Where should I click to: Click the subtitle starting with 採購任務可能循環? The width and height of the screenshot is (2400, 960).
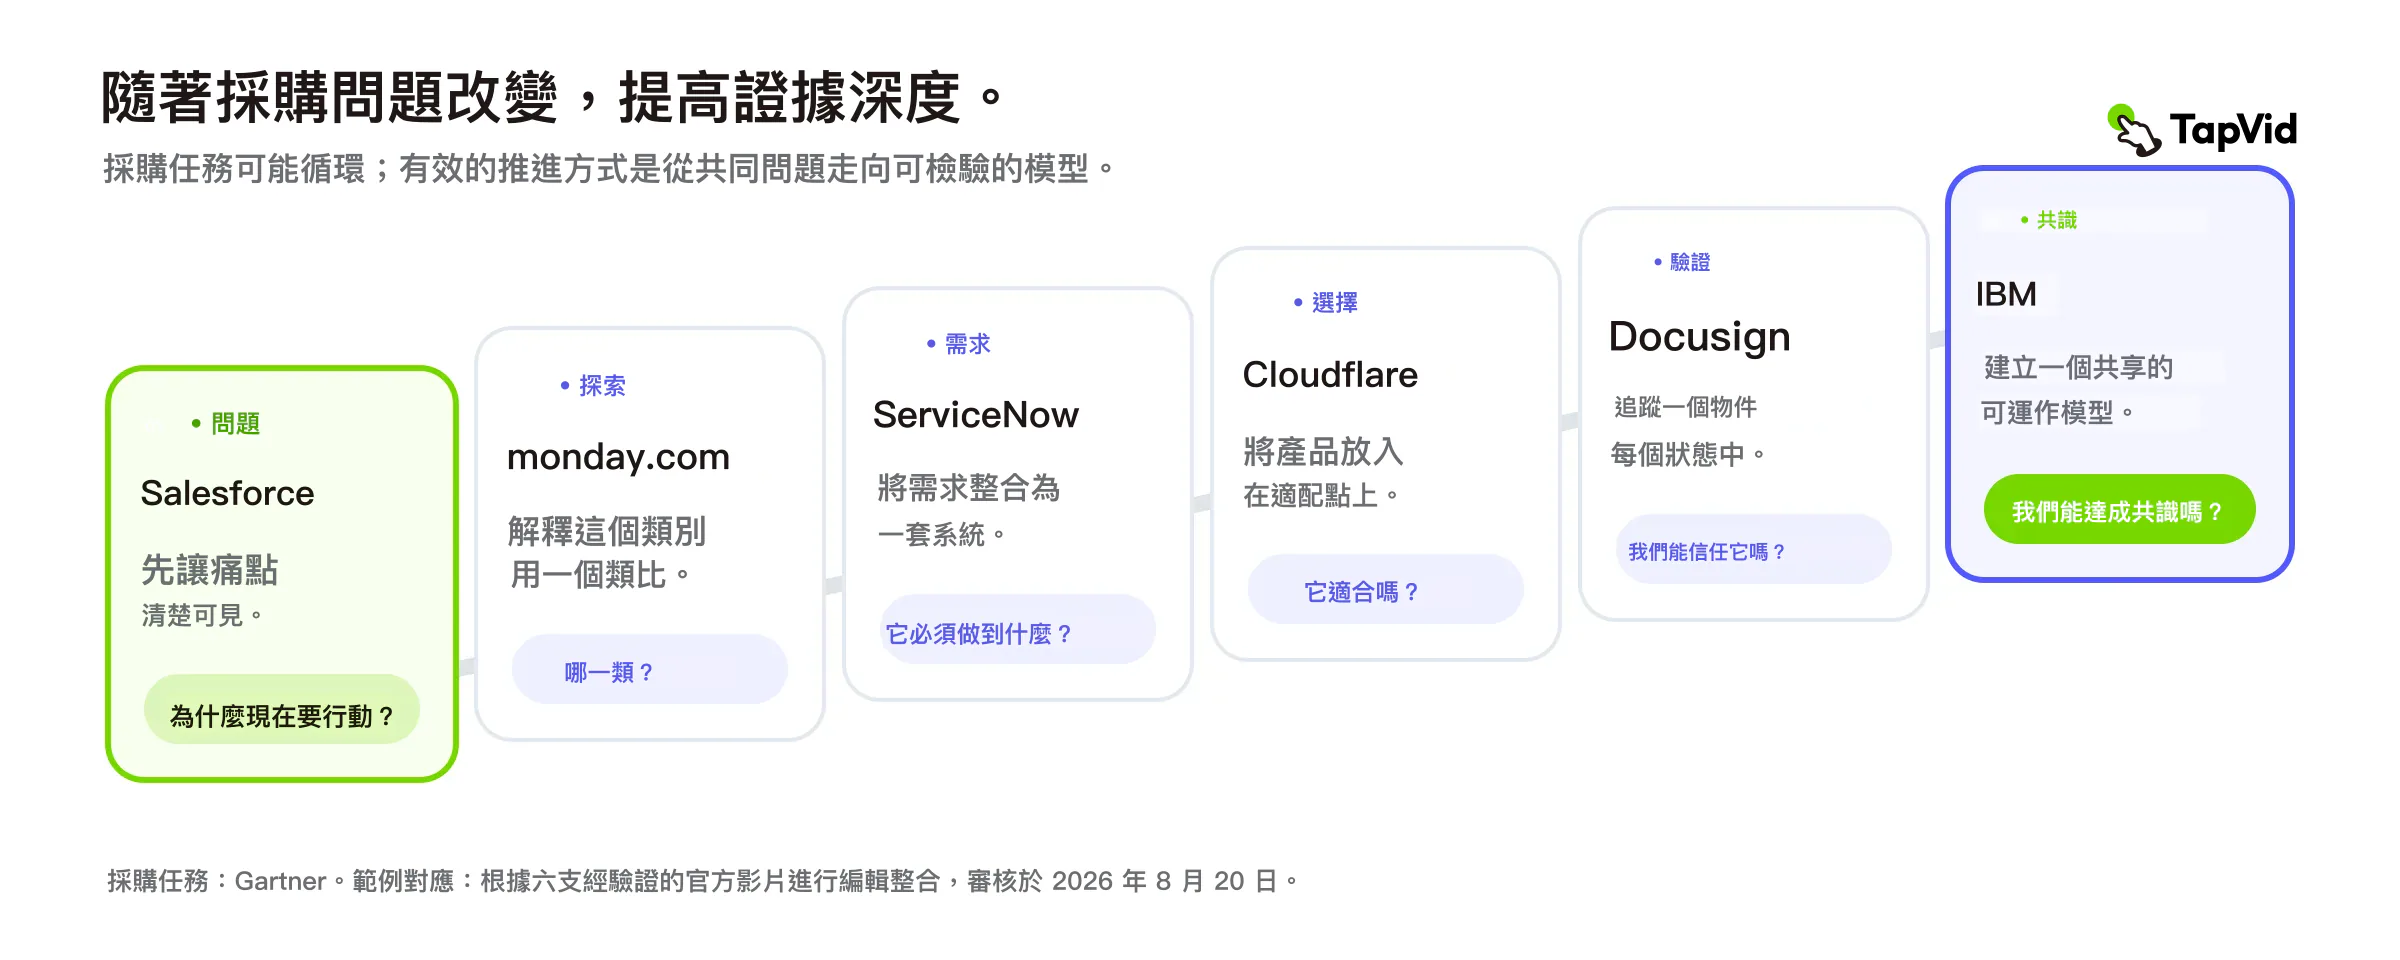[608, 168]
